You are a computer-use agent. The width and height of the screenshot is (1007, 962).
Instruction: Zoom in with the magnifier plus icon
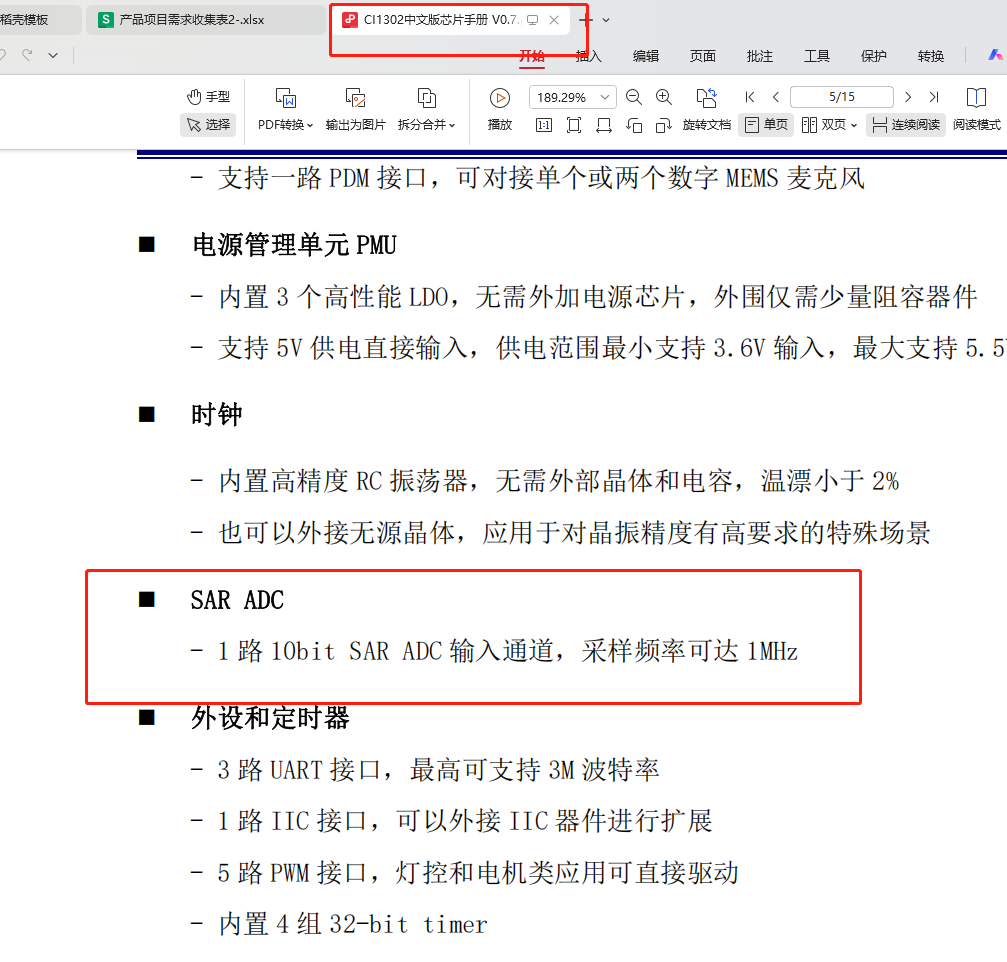pyautogui.click(x=663, y=97)
